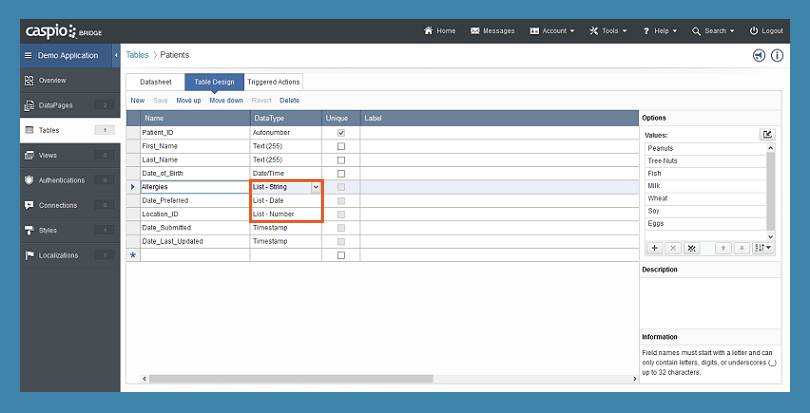Select Tables in the sidebar

click(70, 130)
